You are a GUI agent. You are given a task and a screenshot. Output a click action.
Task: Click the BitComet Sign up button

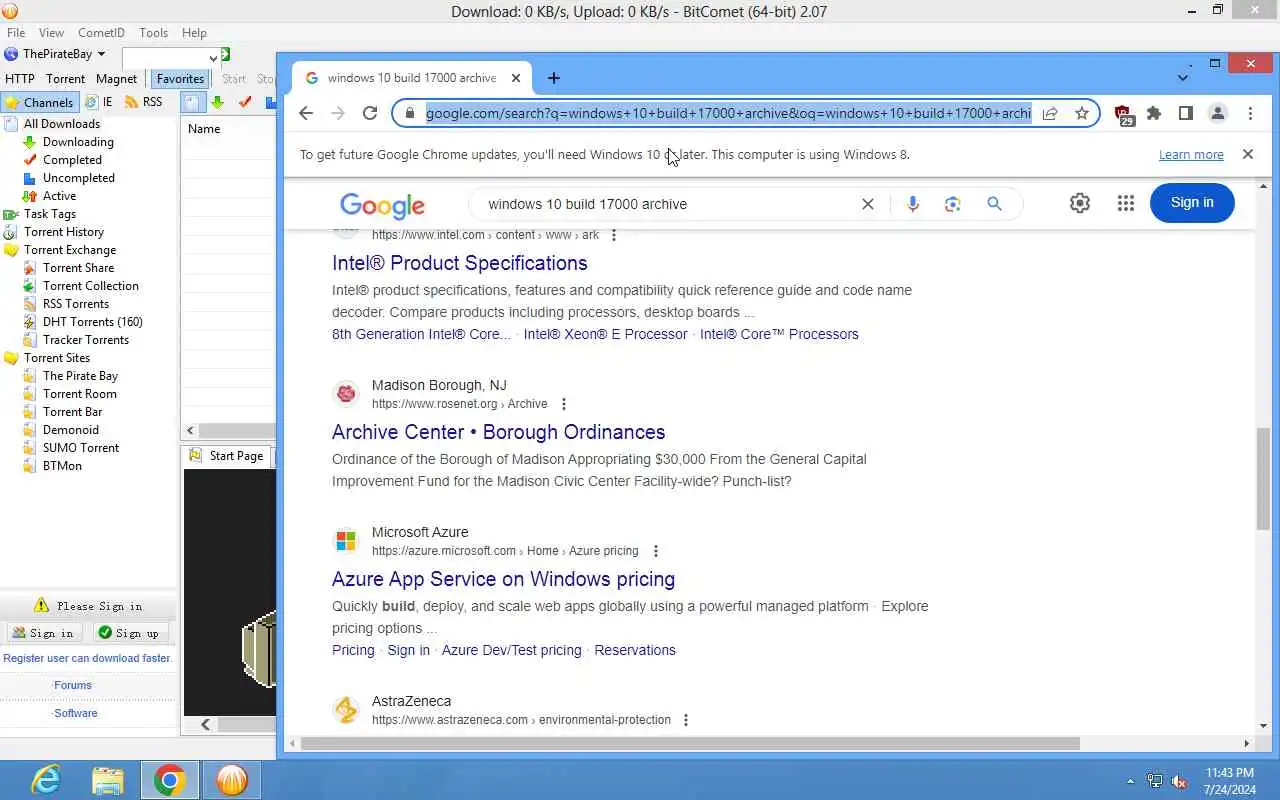(129, 633)
